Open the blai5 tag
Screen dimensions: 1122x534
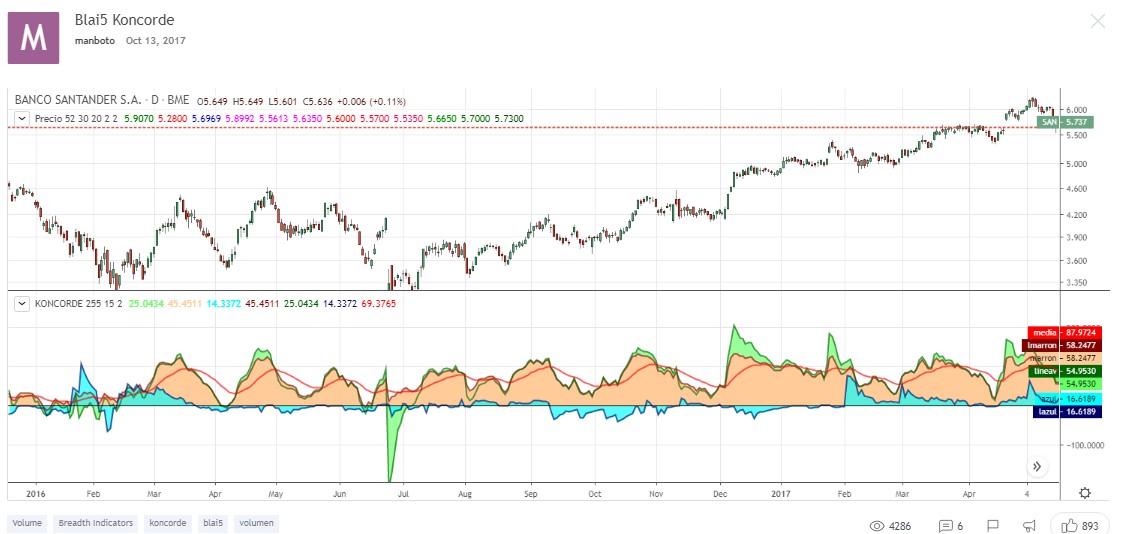[x=213, y=523]
